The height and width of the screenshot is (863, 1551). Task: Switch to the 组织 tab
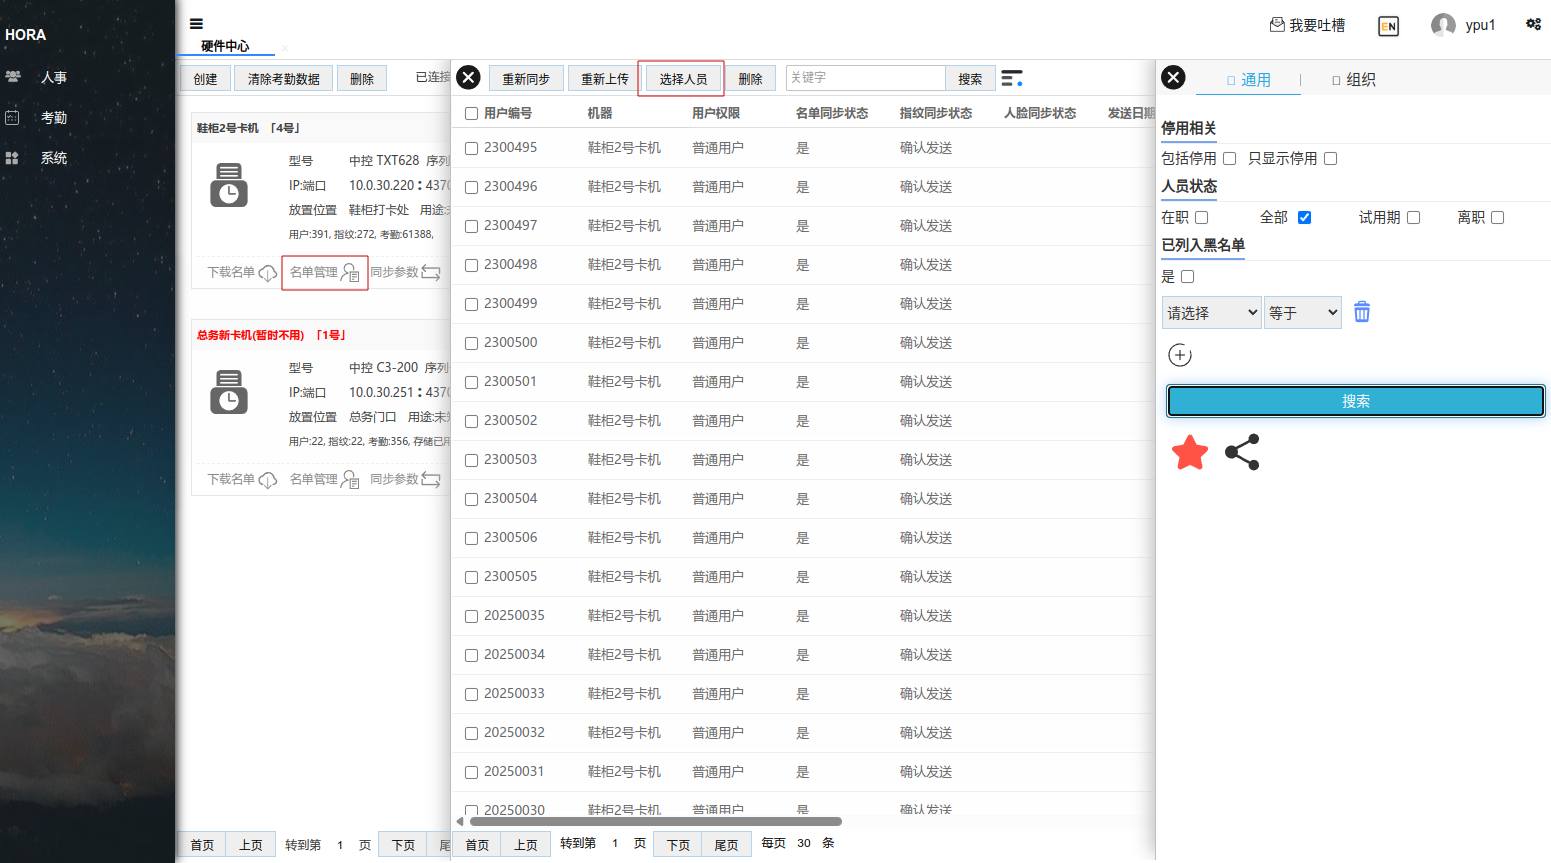(1354, 80)
